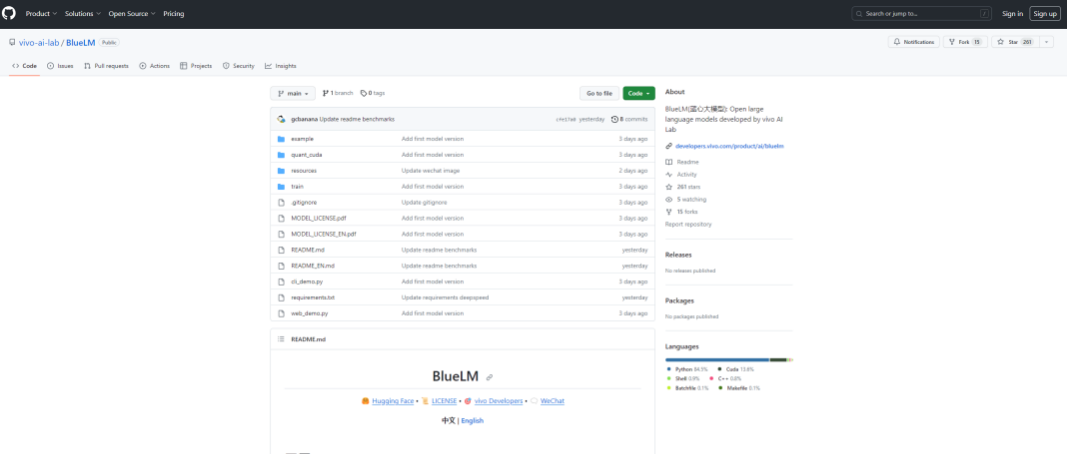
Task: Toggle README outline list icon
Action: point(281,339)
